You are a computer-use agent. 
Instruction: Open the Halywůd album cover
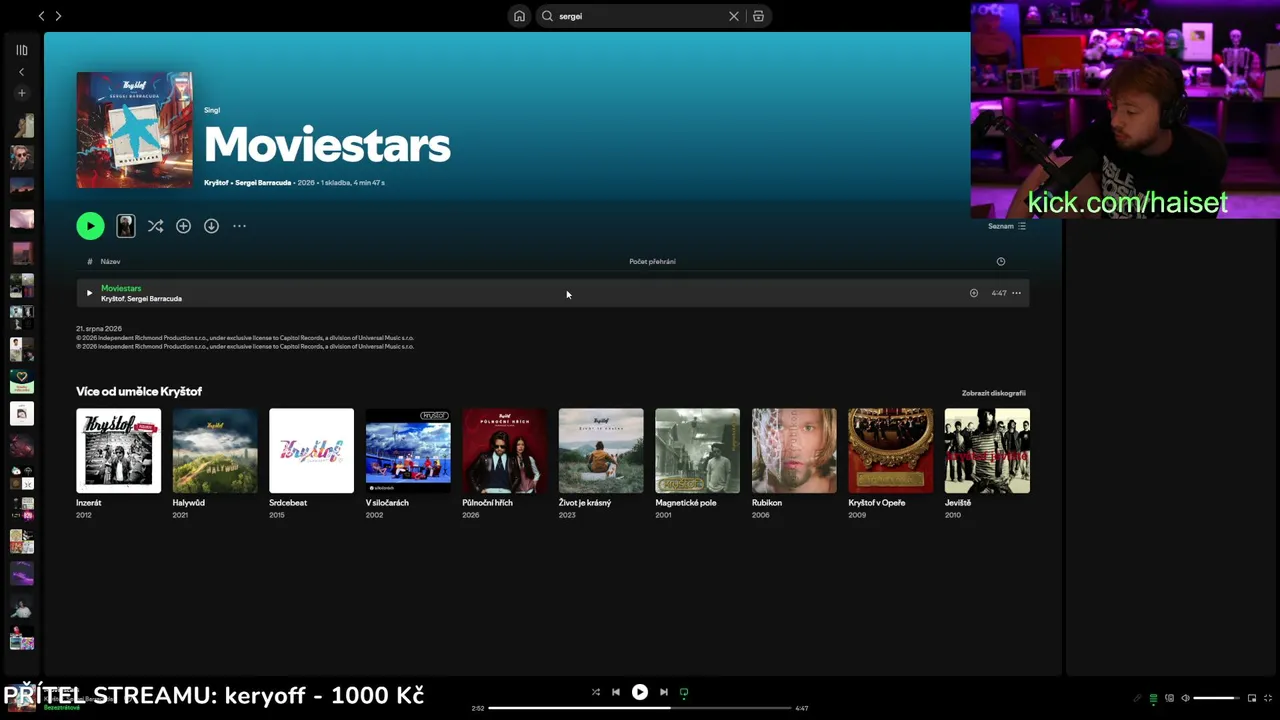[x=215, y=450]
